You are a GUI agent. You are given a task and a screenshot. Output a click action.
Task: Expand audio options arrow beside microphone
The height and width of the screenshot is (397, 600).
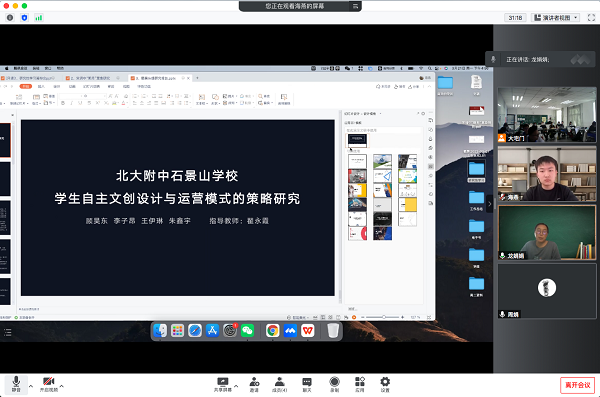31,386
